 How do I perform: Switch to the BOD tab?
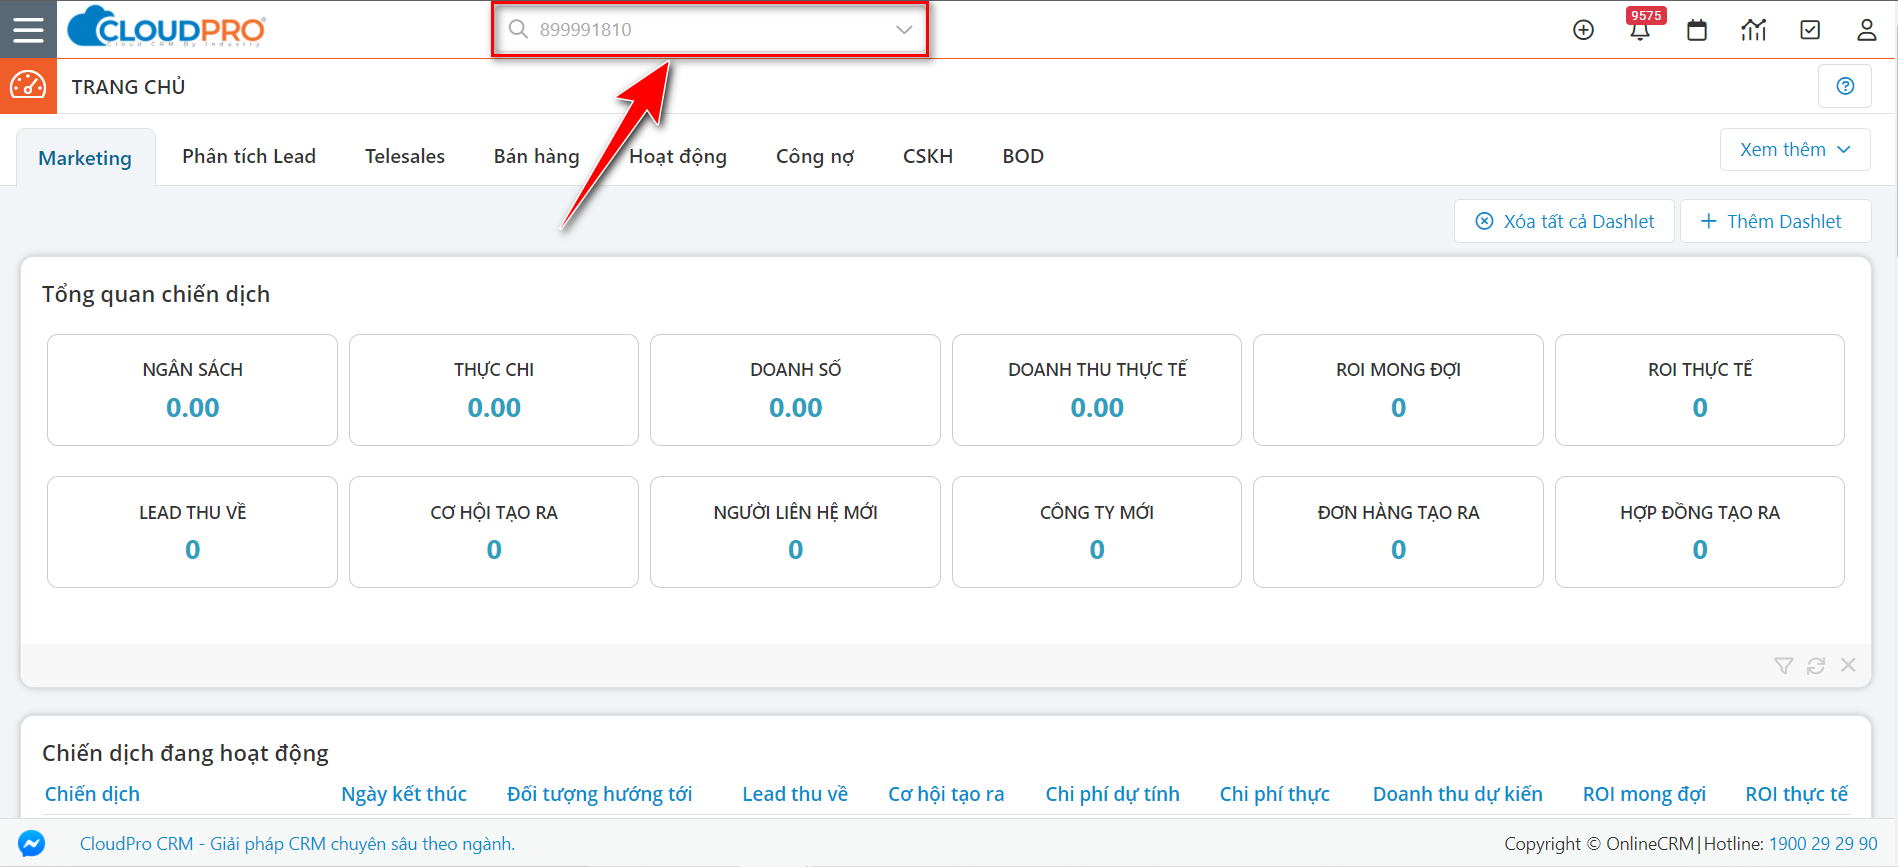click(1023, 156)
